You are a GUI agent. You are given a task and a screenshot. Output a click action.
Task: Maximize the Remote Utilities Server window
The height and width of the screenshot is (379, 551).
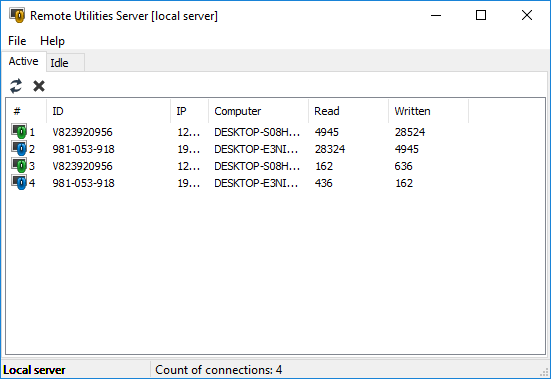(x=481, y=15)
